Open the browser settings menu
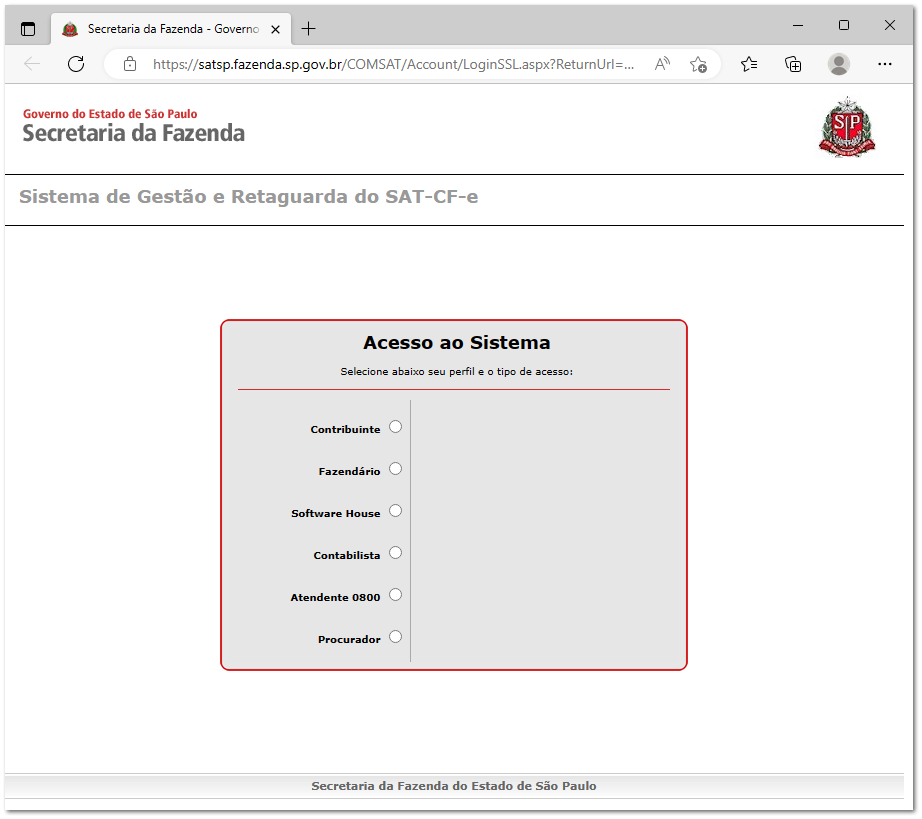The height and width of the screenshot is (819, 922). pos(885,63)
